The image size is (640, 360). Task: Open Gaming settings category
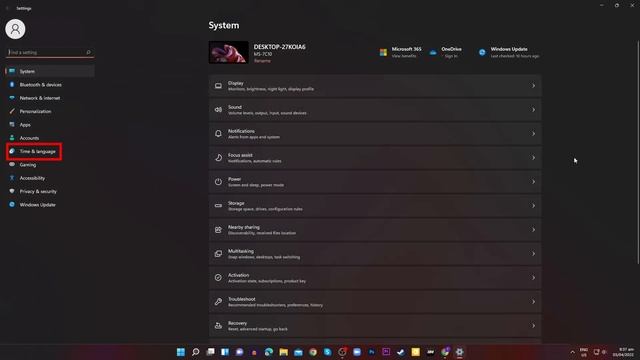tap(28, 165)
